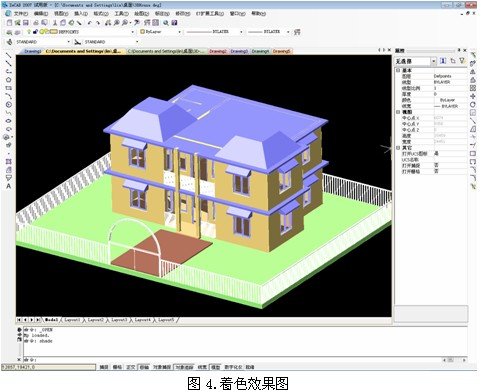492x392 pixels.
Task: Open the first BYLAYER linetype dropdown
Action: tap(241, 32)
